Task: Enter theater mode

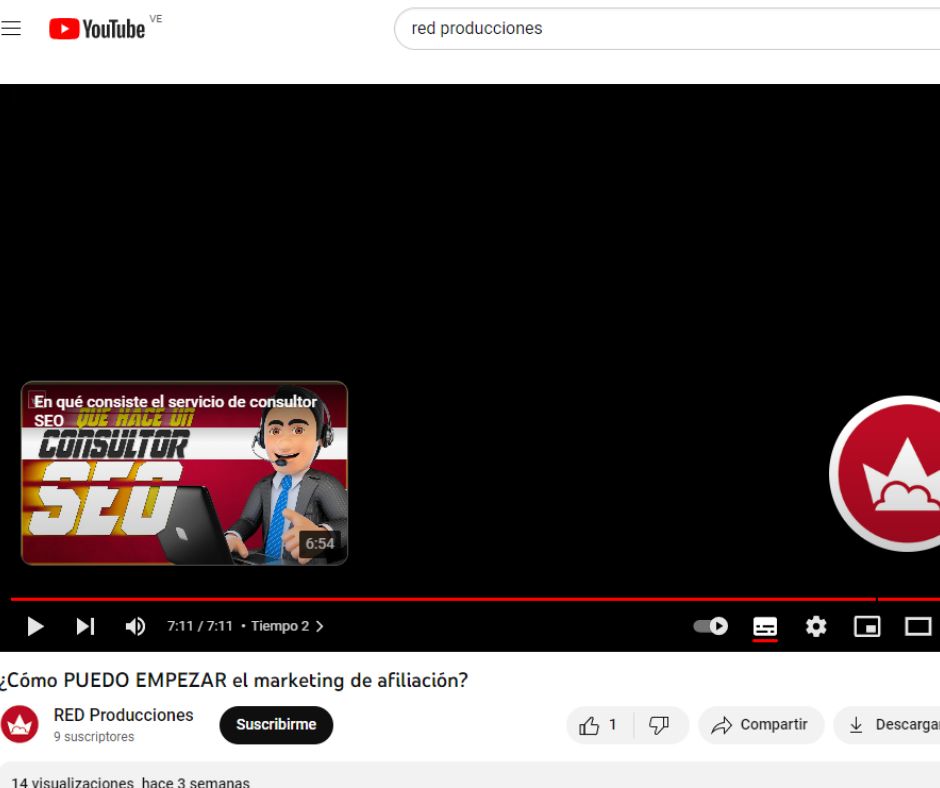Action: coord(917,626)
